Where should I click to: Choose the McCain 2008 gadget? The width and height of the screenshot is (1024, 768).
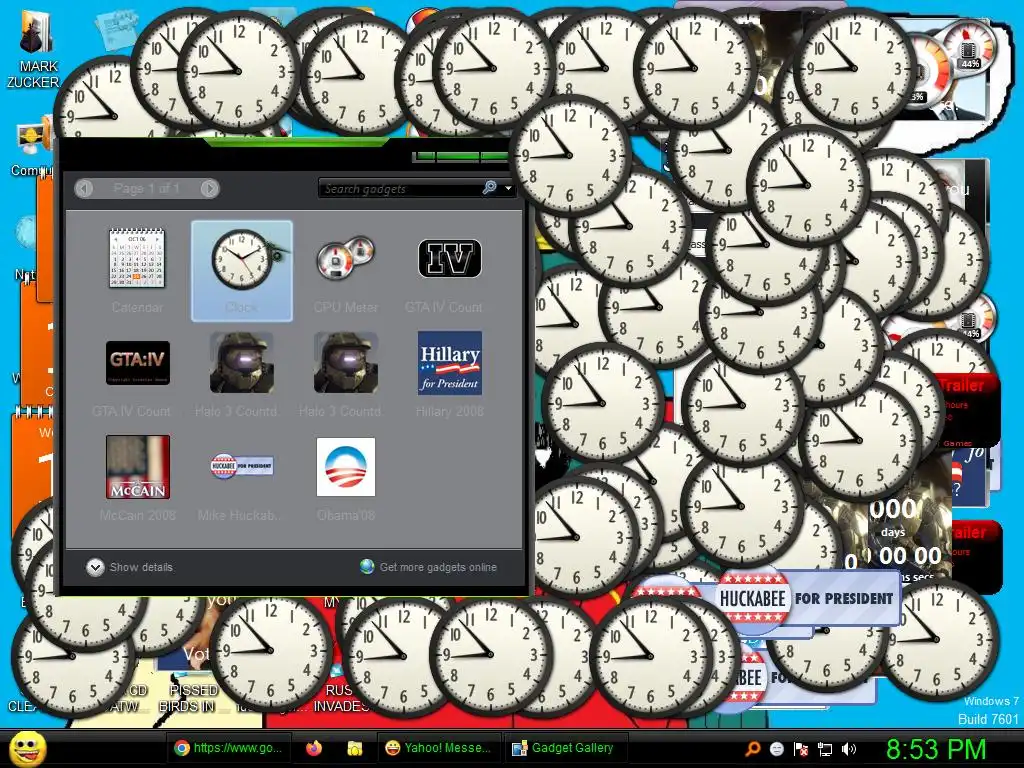coord(137,478)
